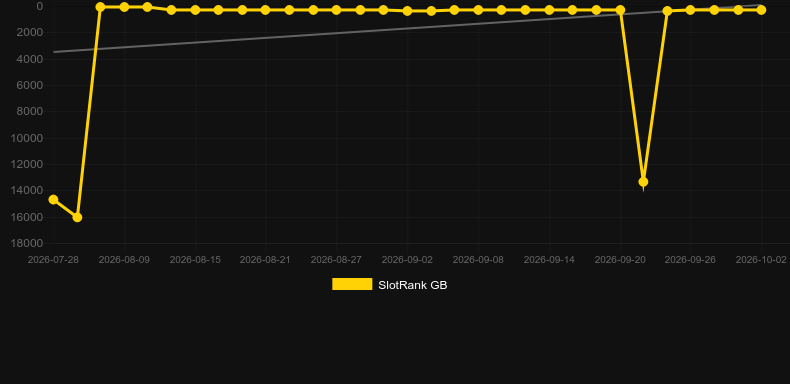The width and height of the screenshot is (790, 384).
Task: Click the 6000 y-axis label
Action: [29, 86]
